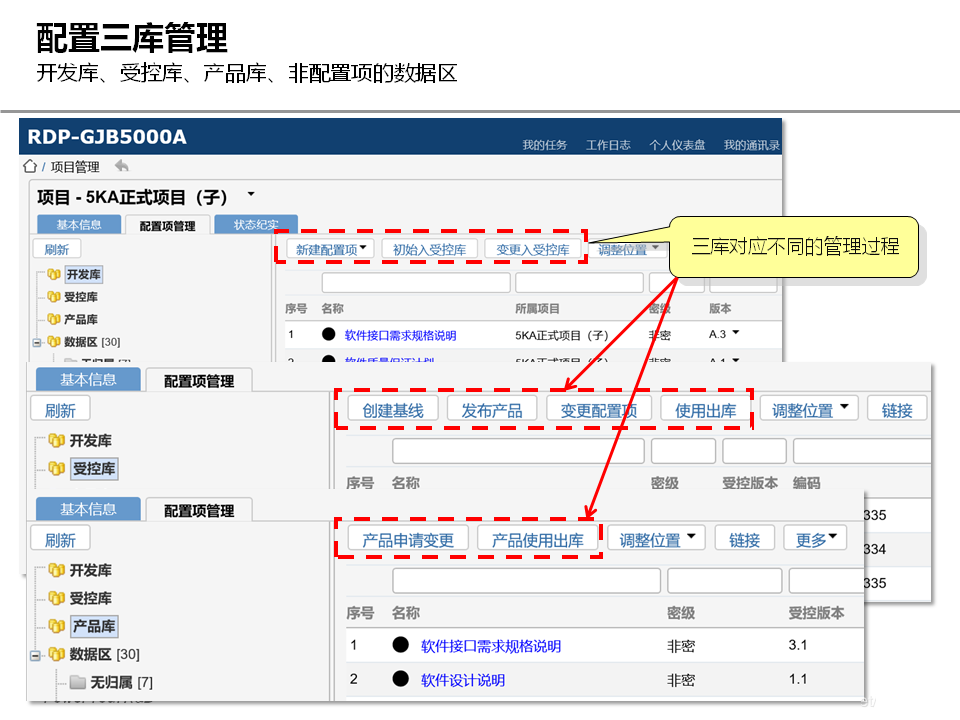Click the 名称 filter field in the 开发库 view
This screenshot has width=960, height=720.
coord(416,283)
